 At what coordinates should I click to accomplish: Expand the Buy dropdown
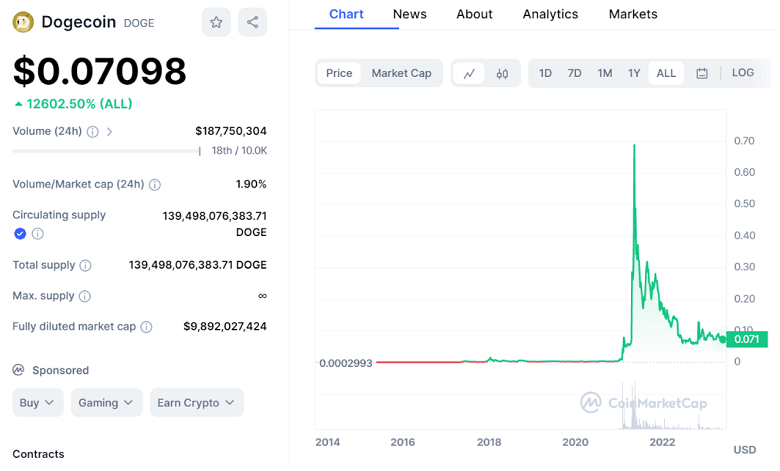pyautogui.click(x=38, y=403)
